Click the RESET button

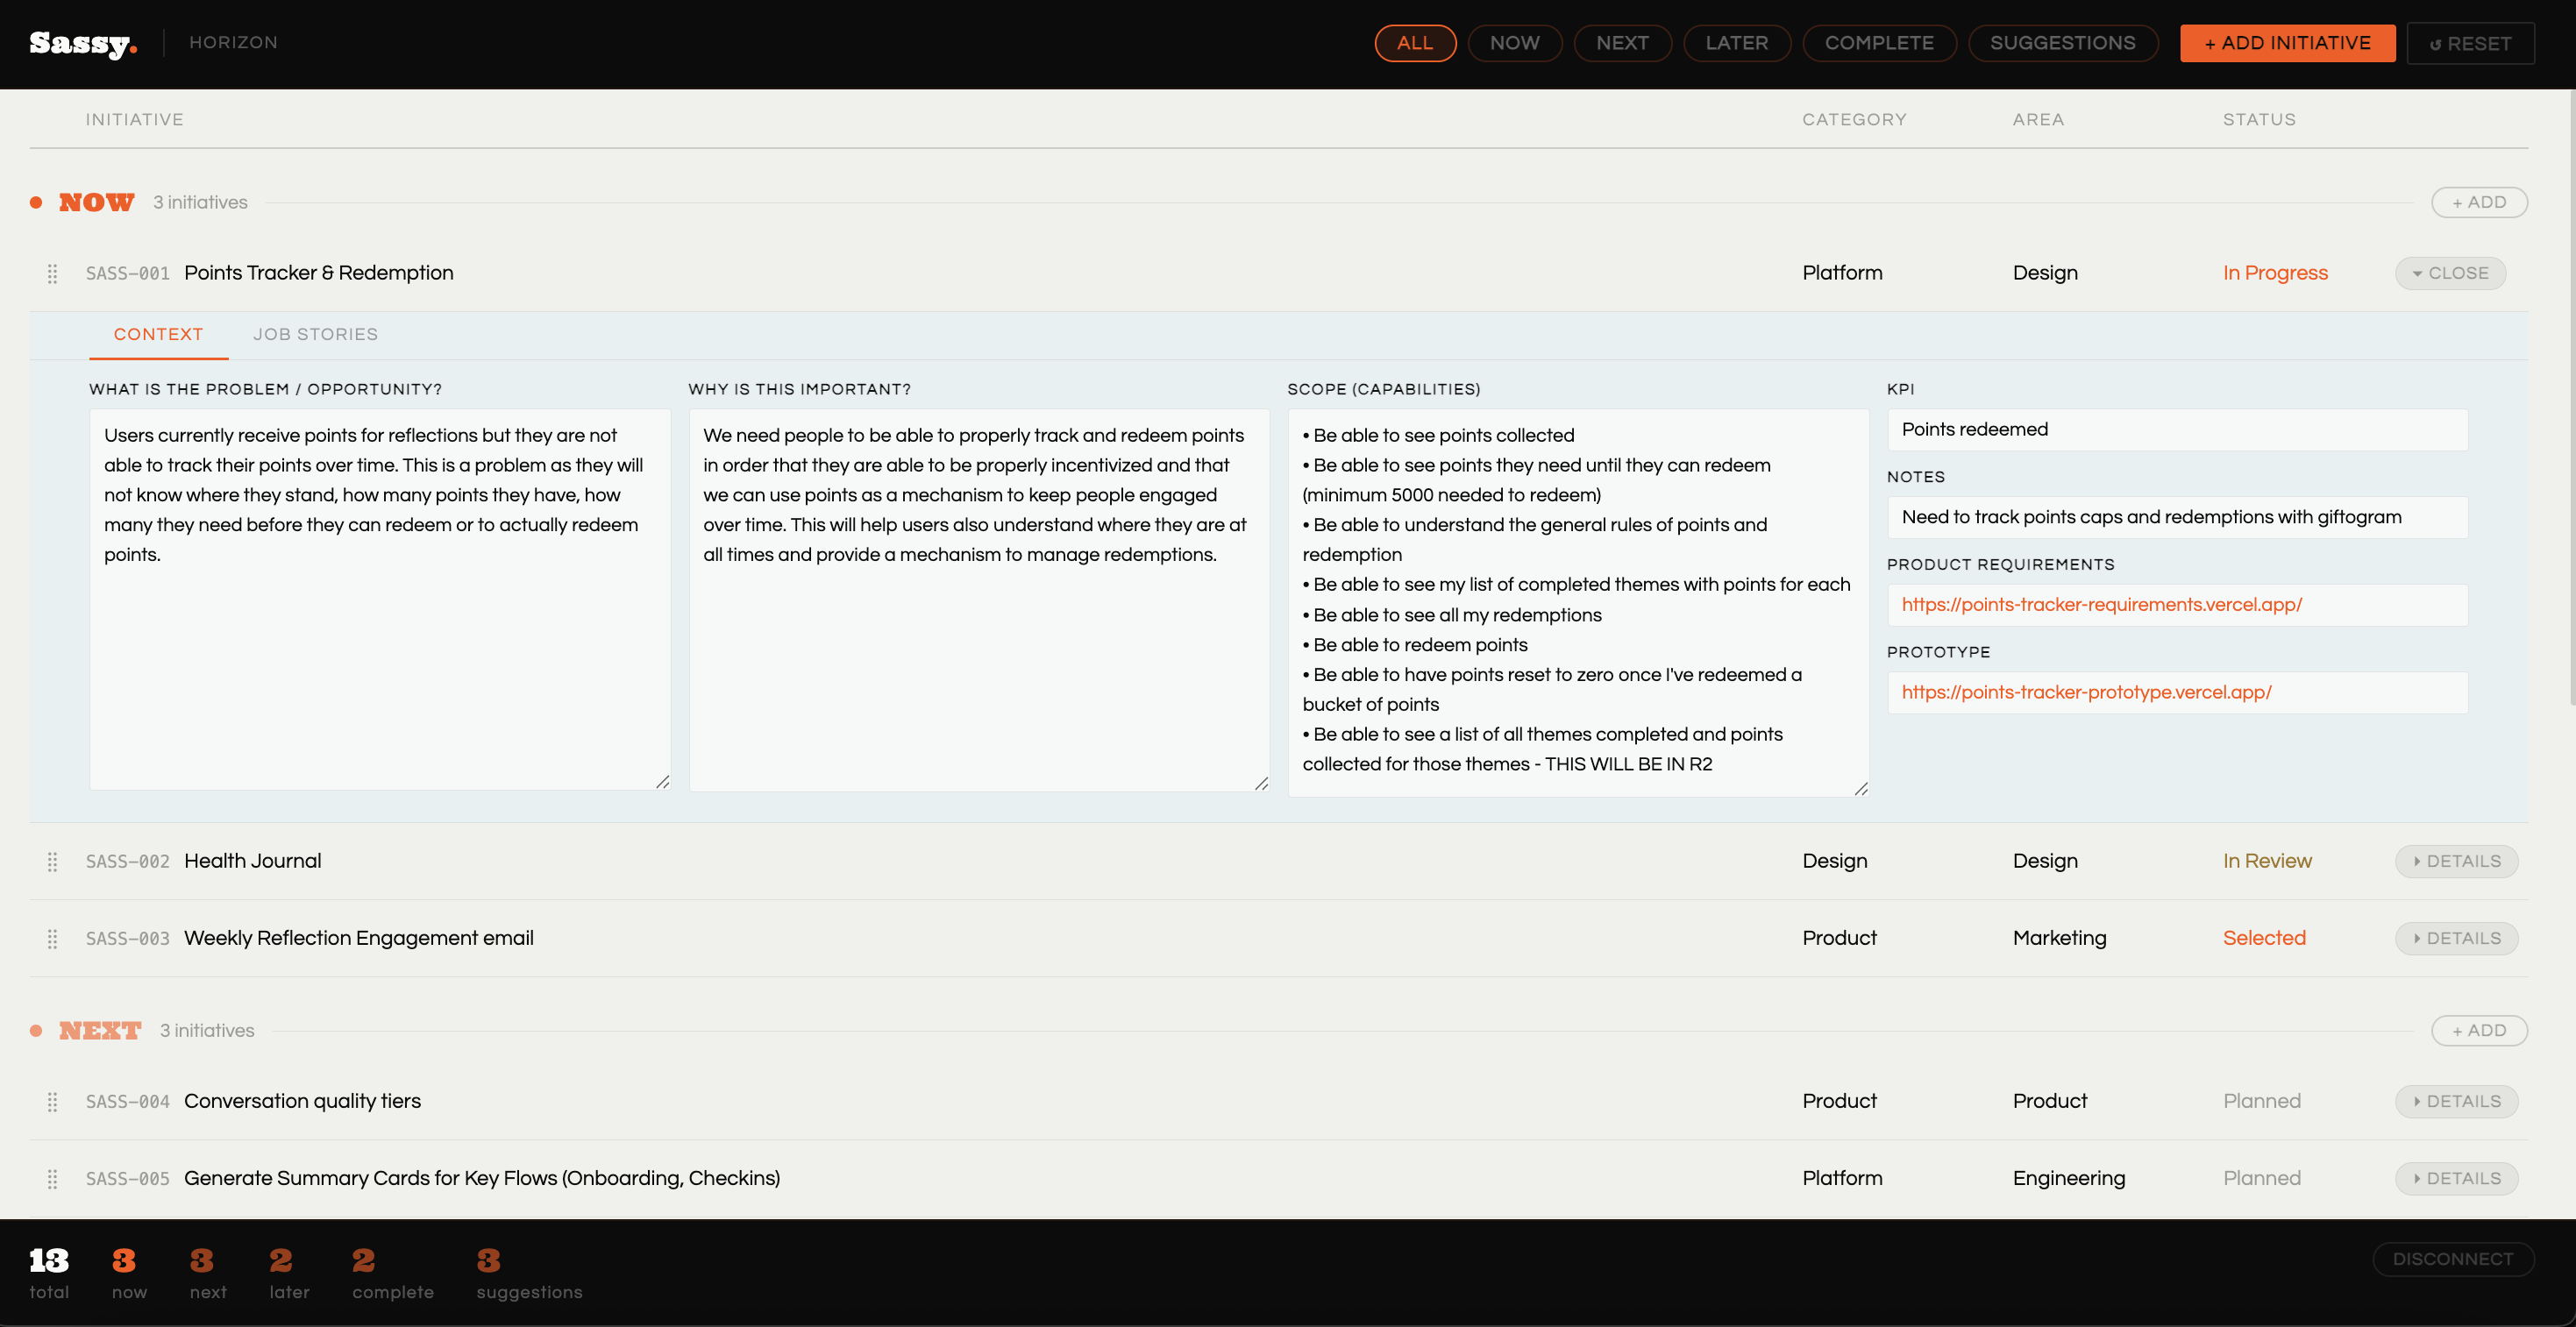tap(2470, 44)
